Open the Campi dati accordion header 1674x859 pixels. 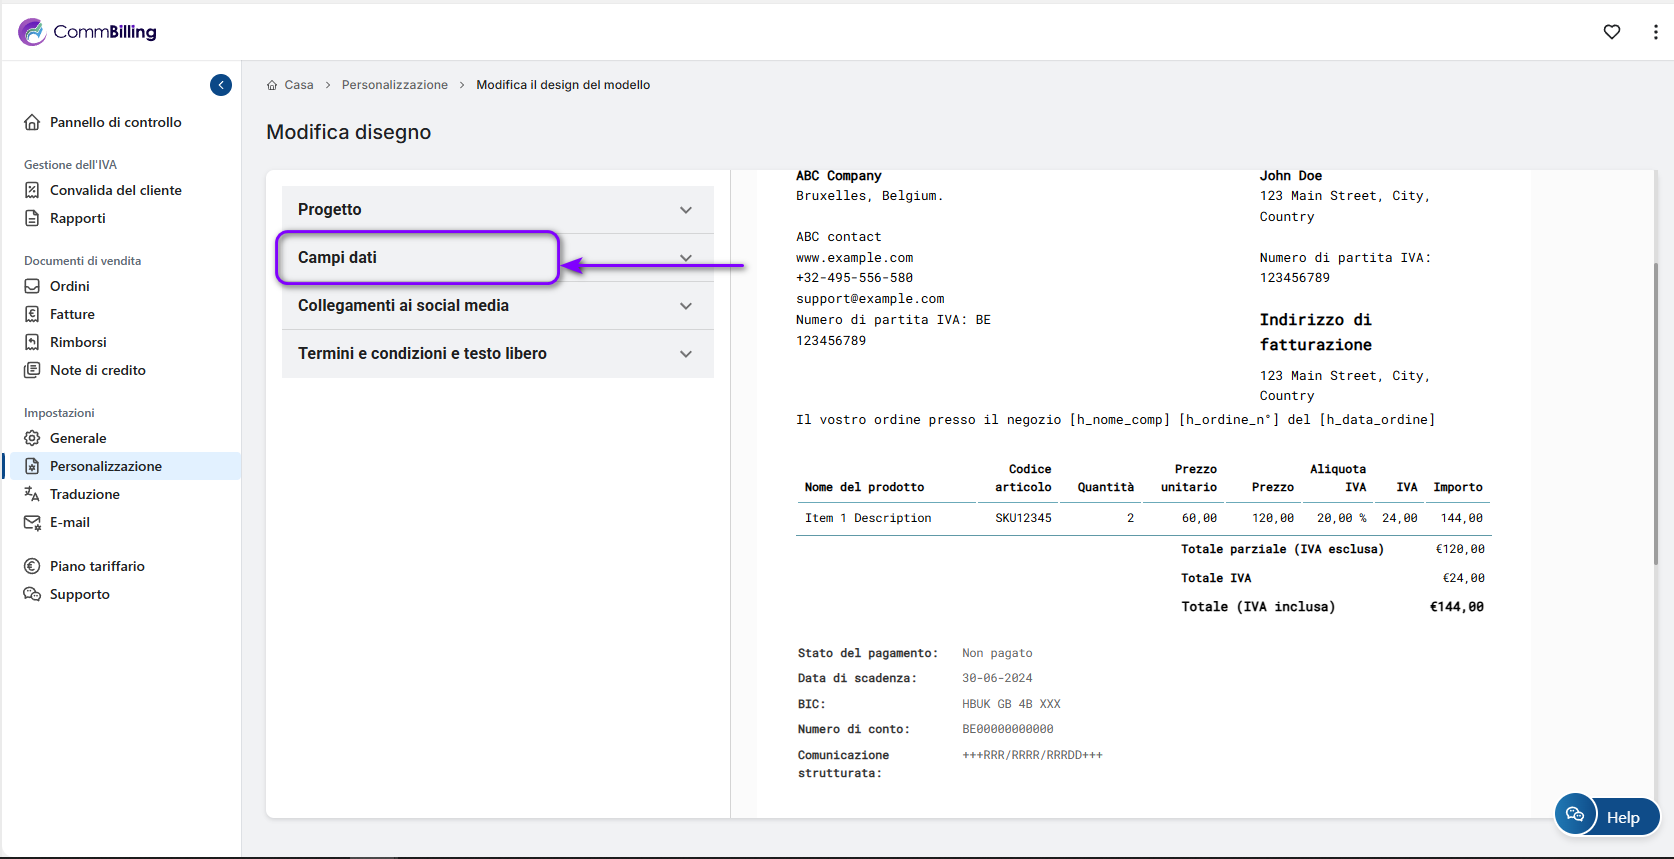[498, 258]
